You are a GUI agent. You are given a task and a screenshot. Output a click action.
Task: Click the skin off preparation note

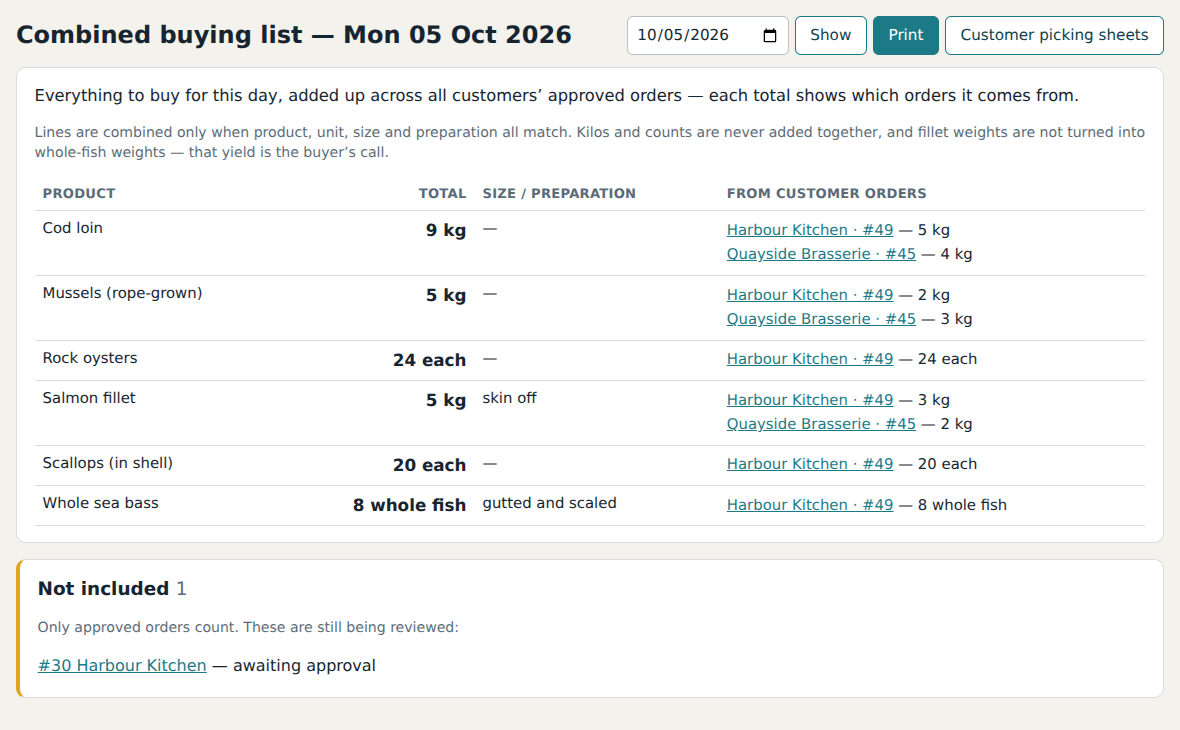coord(509,398)
